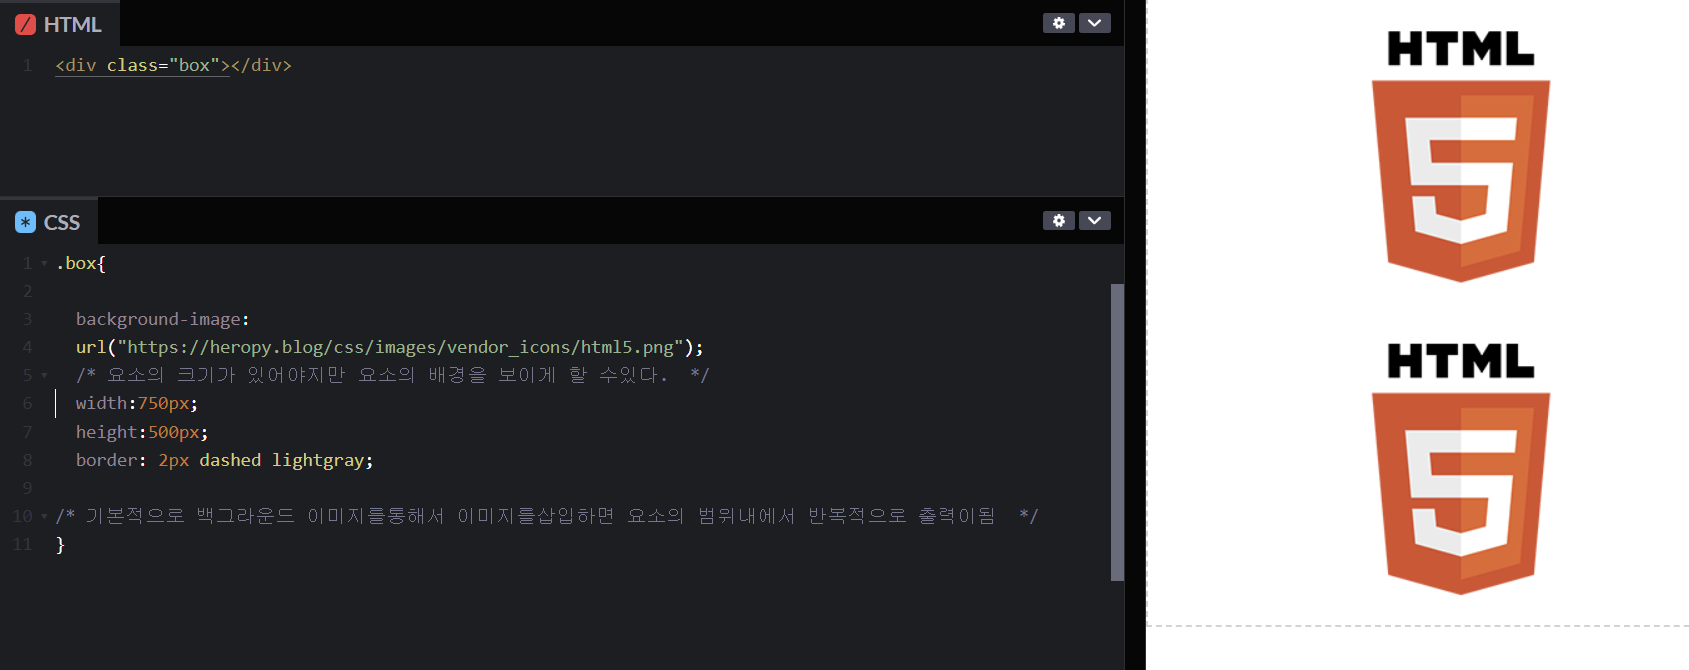The width and height of the screenshot is (1689, 670).
Task: Click the red HTML slash icon
Action: 25,25
